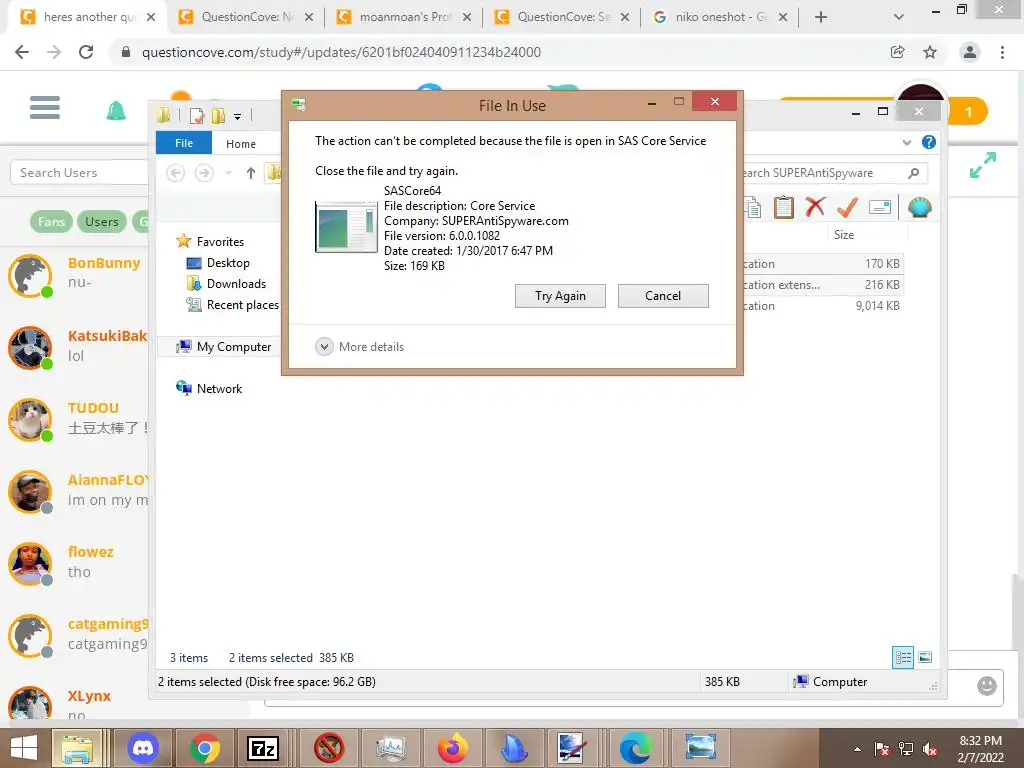This screenshot has height=768, width=1024.
Task: Open BonBunny's user profile
Action: click(104, 263)
